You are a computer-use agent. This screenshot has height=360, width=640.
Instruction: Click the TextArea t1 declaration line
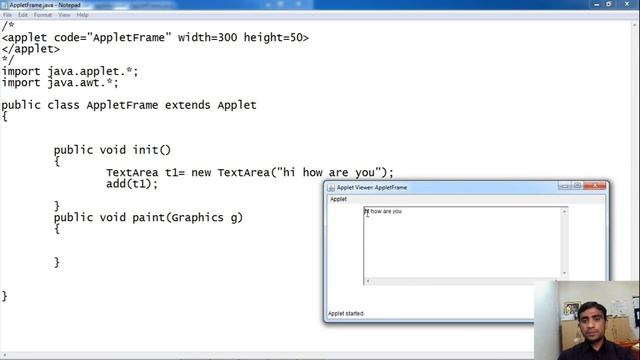(x=250, y=172)
